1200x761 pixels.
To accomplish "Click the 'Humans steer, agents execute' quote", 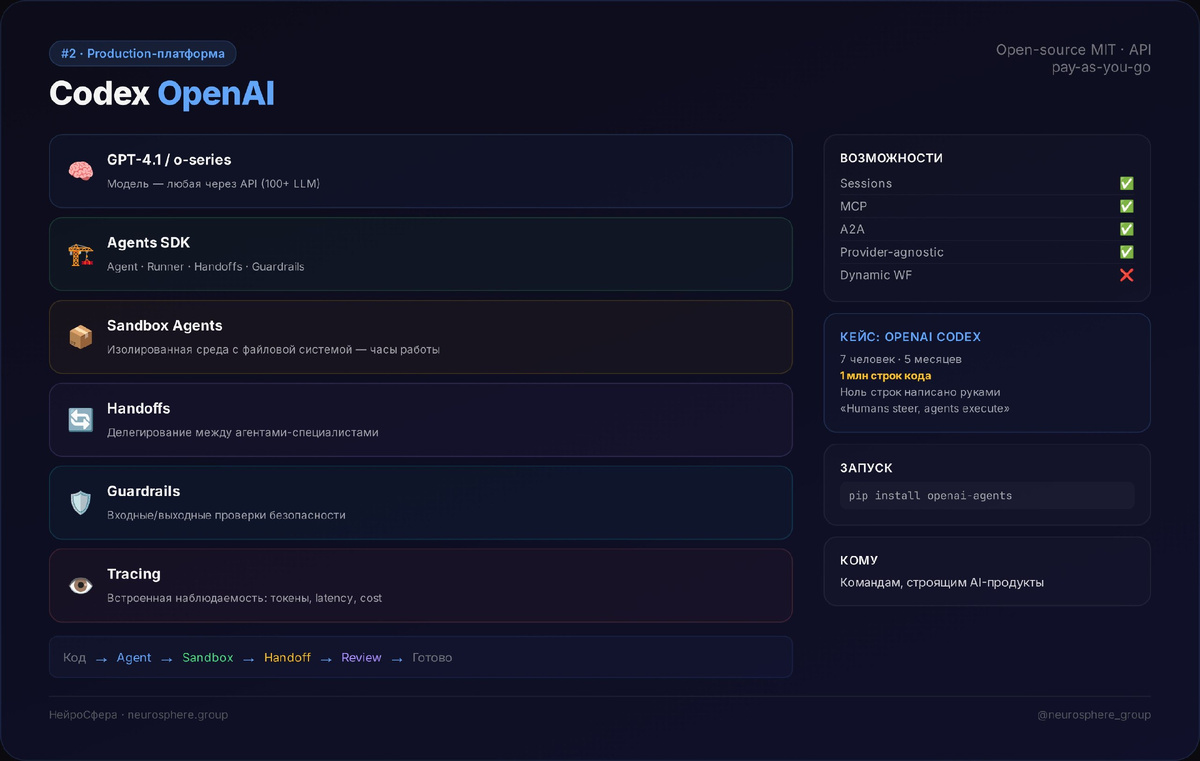I will coord(925,409).
